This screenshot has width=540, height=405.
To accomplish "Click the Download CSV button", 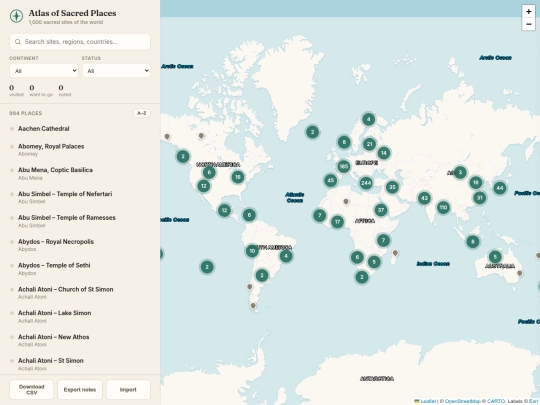I will point(31,390).
